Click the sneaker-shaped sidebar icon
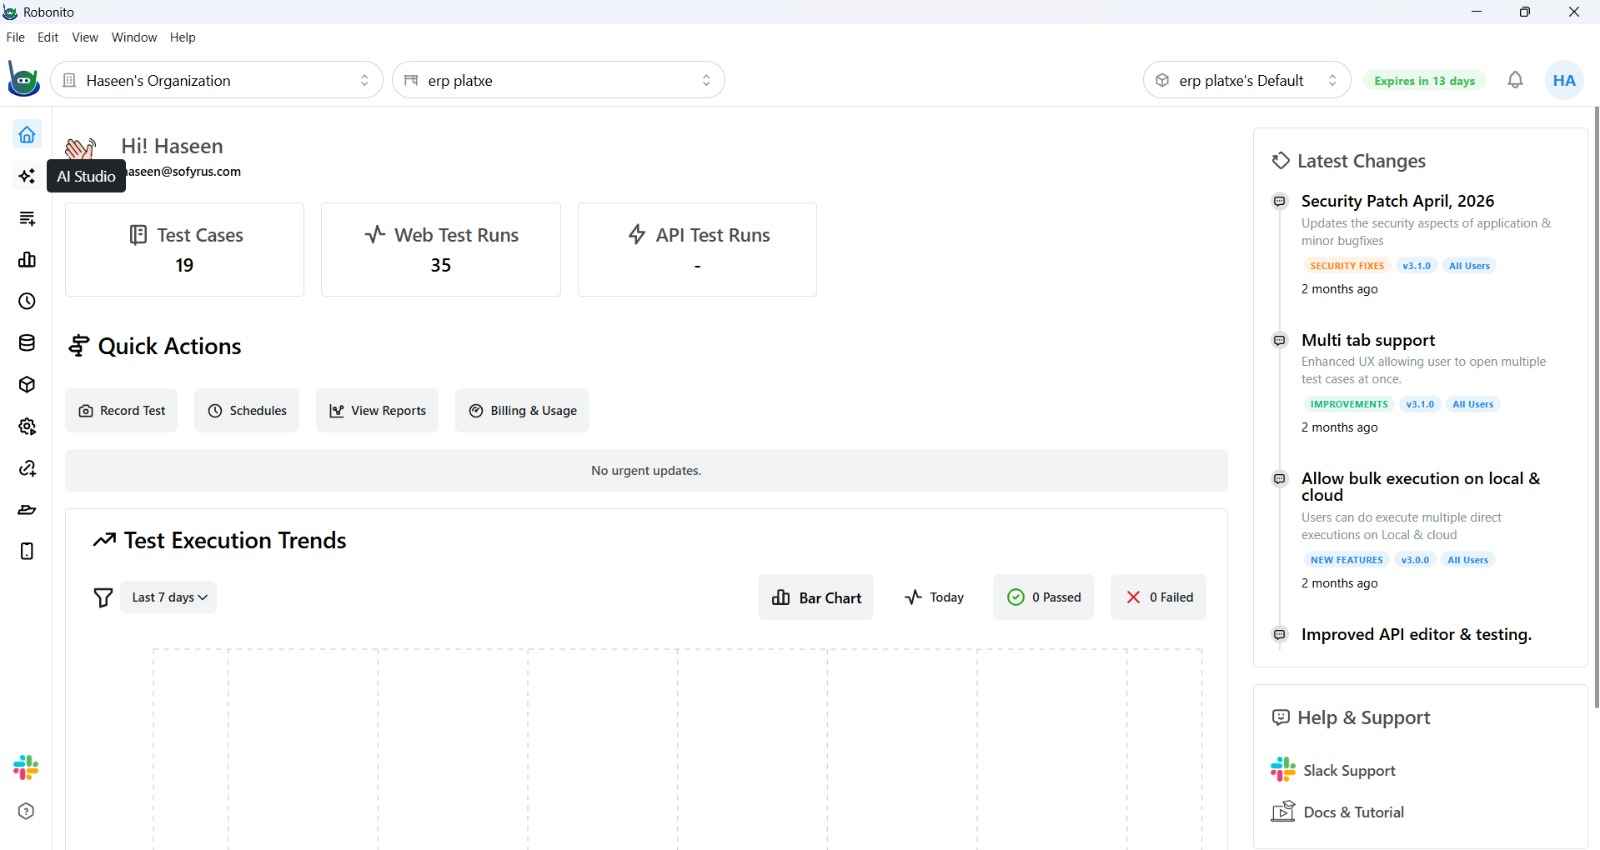This screenshot has width=1600, height=850. [27, 510]
